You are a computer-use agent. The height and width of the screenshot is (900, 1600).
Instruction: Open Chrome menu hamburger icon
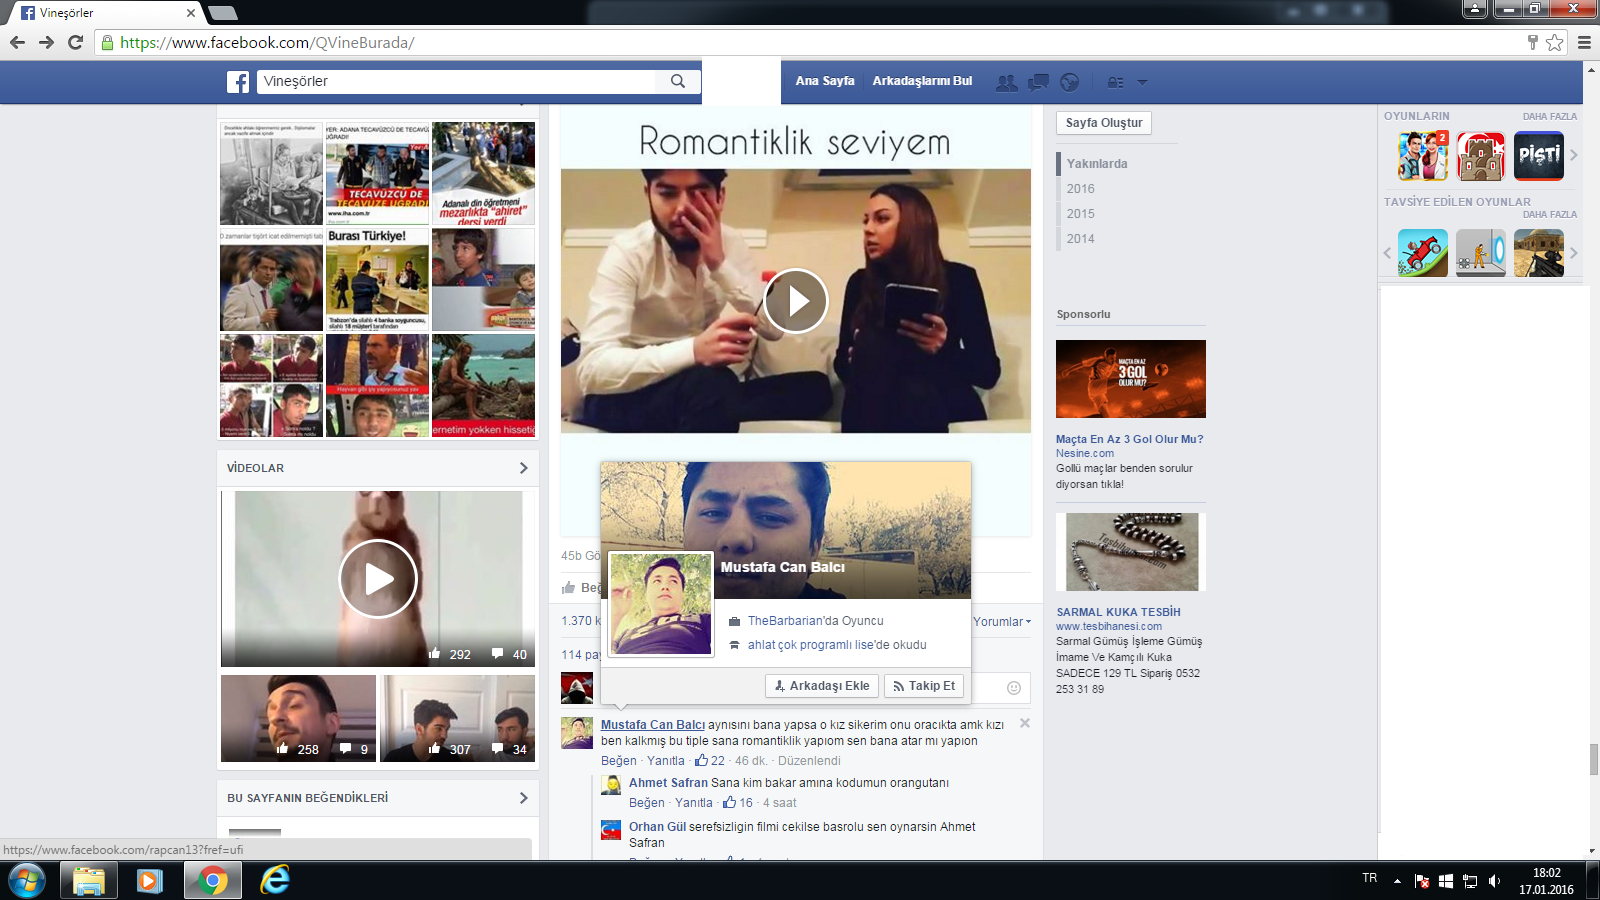click(x=1584, y=42)
